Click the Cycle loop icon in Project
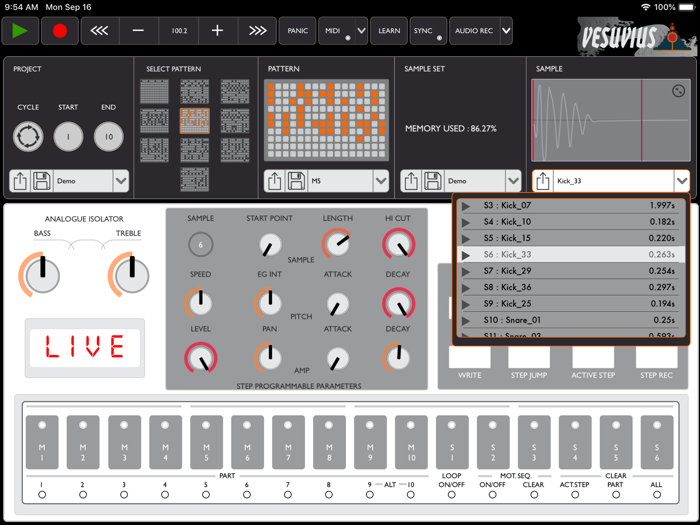 tap(28, 136)
